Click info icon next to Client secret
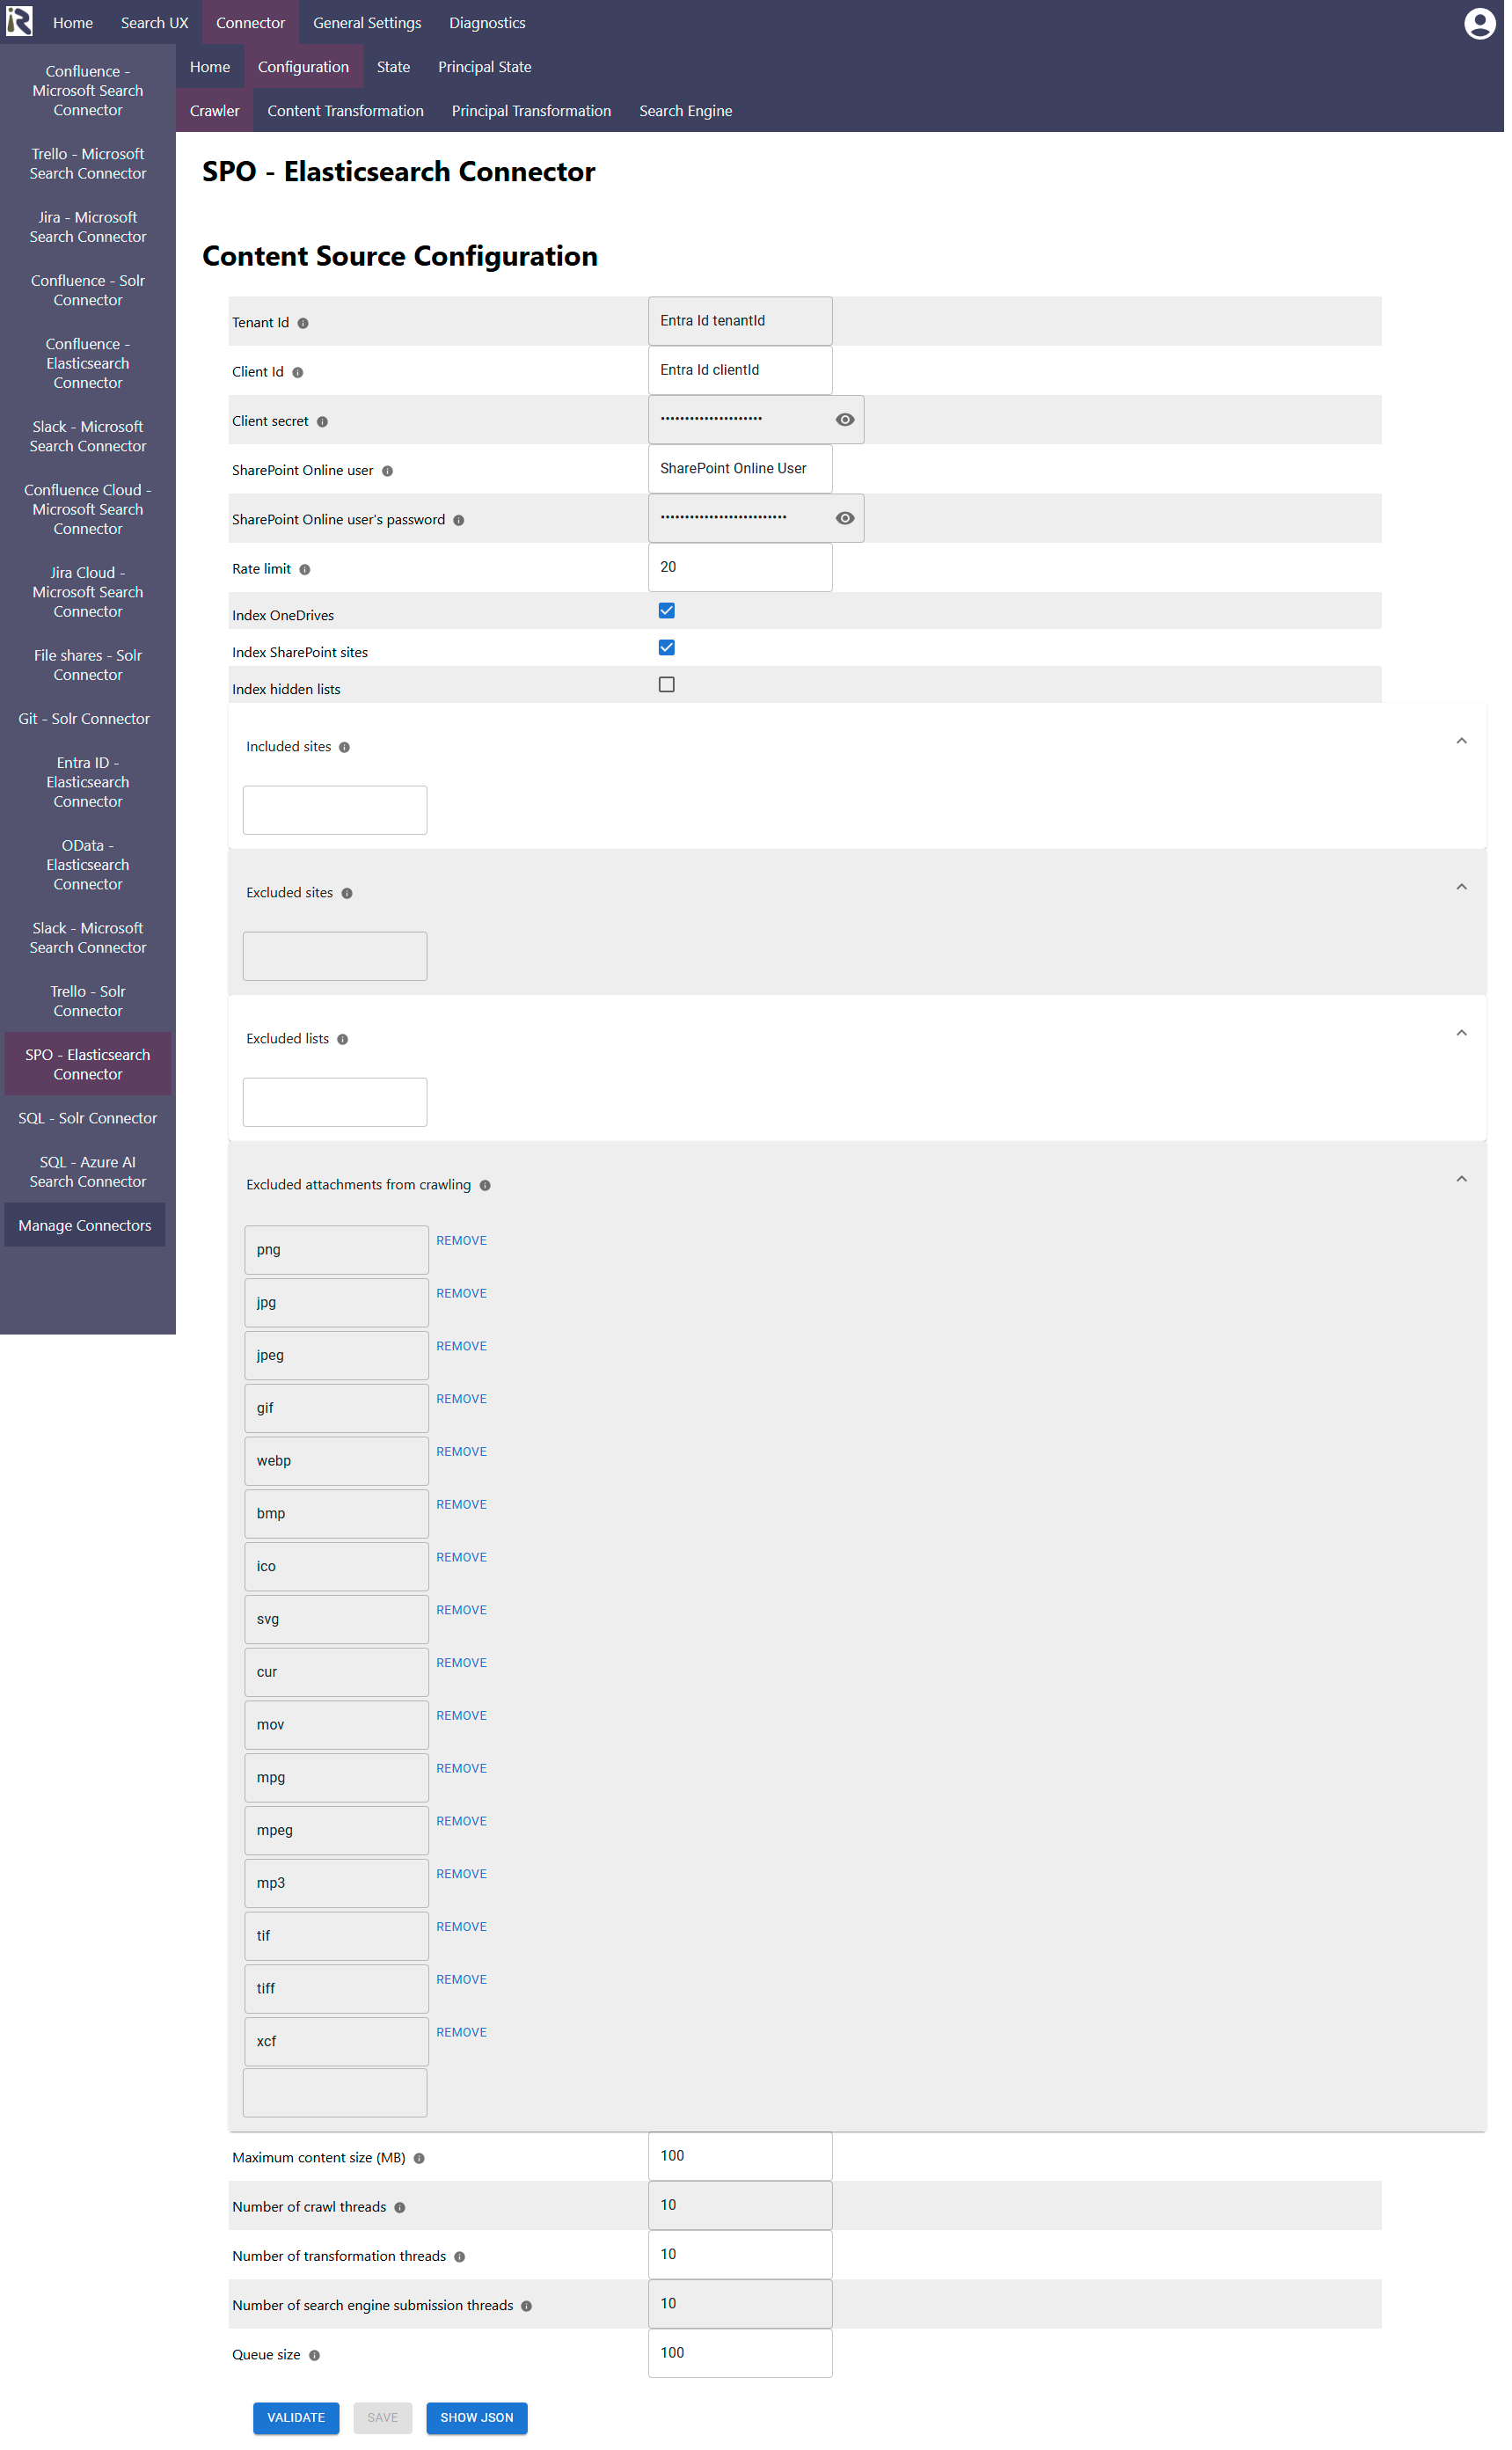1512x2450 pixels. pyautogui.click(x=322, y=422)
